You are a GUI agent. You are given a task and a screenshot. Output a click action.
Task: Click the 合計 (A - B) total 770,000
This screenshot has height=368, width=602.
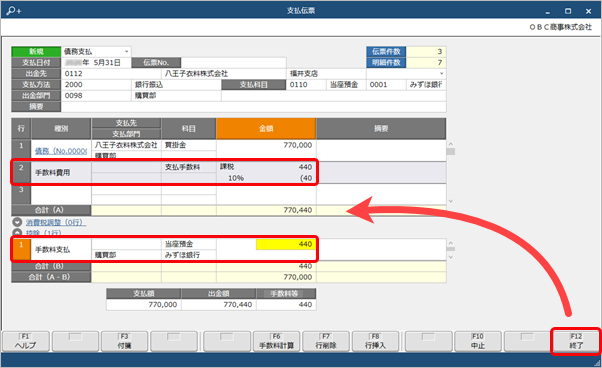[x=266, y=277]
